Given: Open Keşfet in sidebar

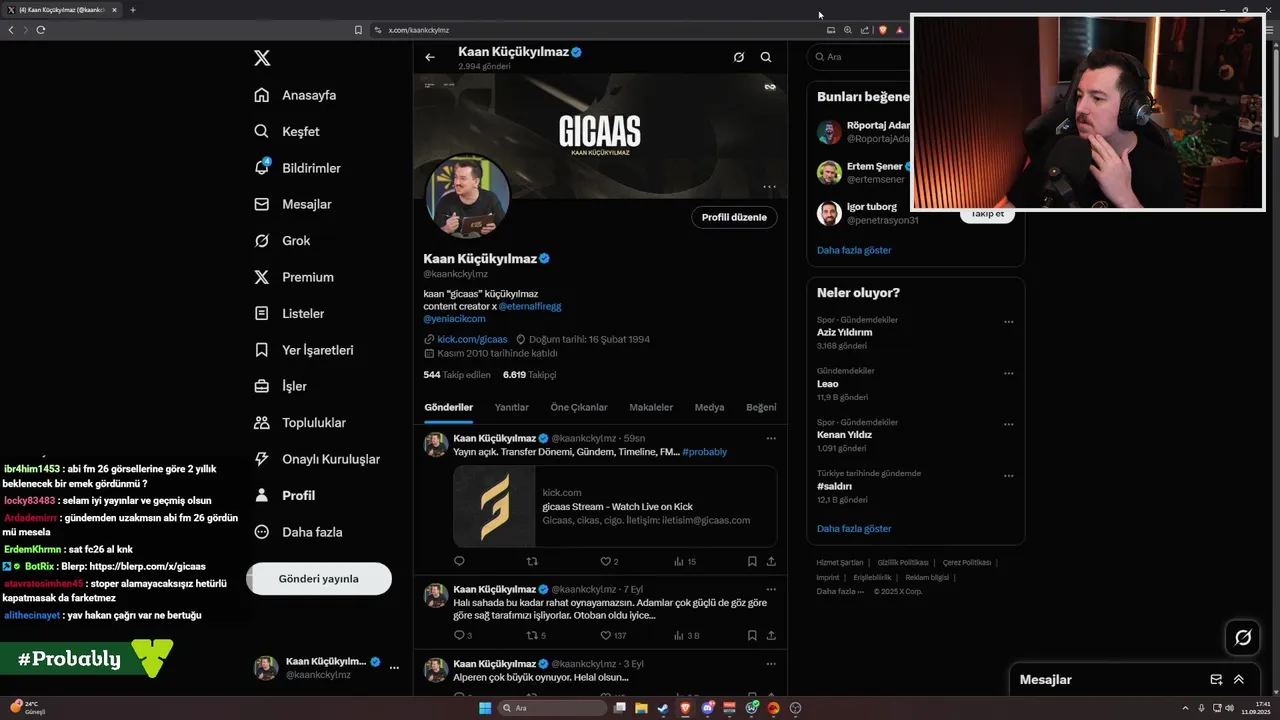Looking at the screenshot, I should 287,131.
